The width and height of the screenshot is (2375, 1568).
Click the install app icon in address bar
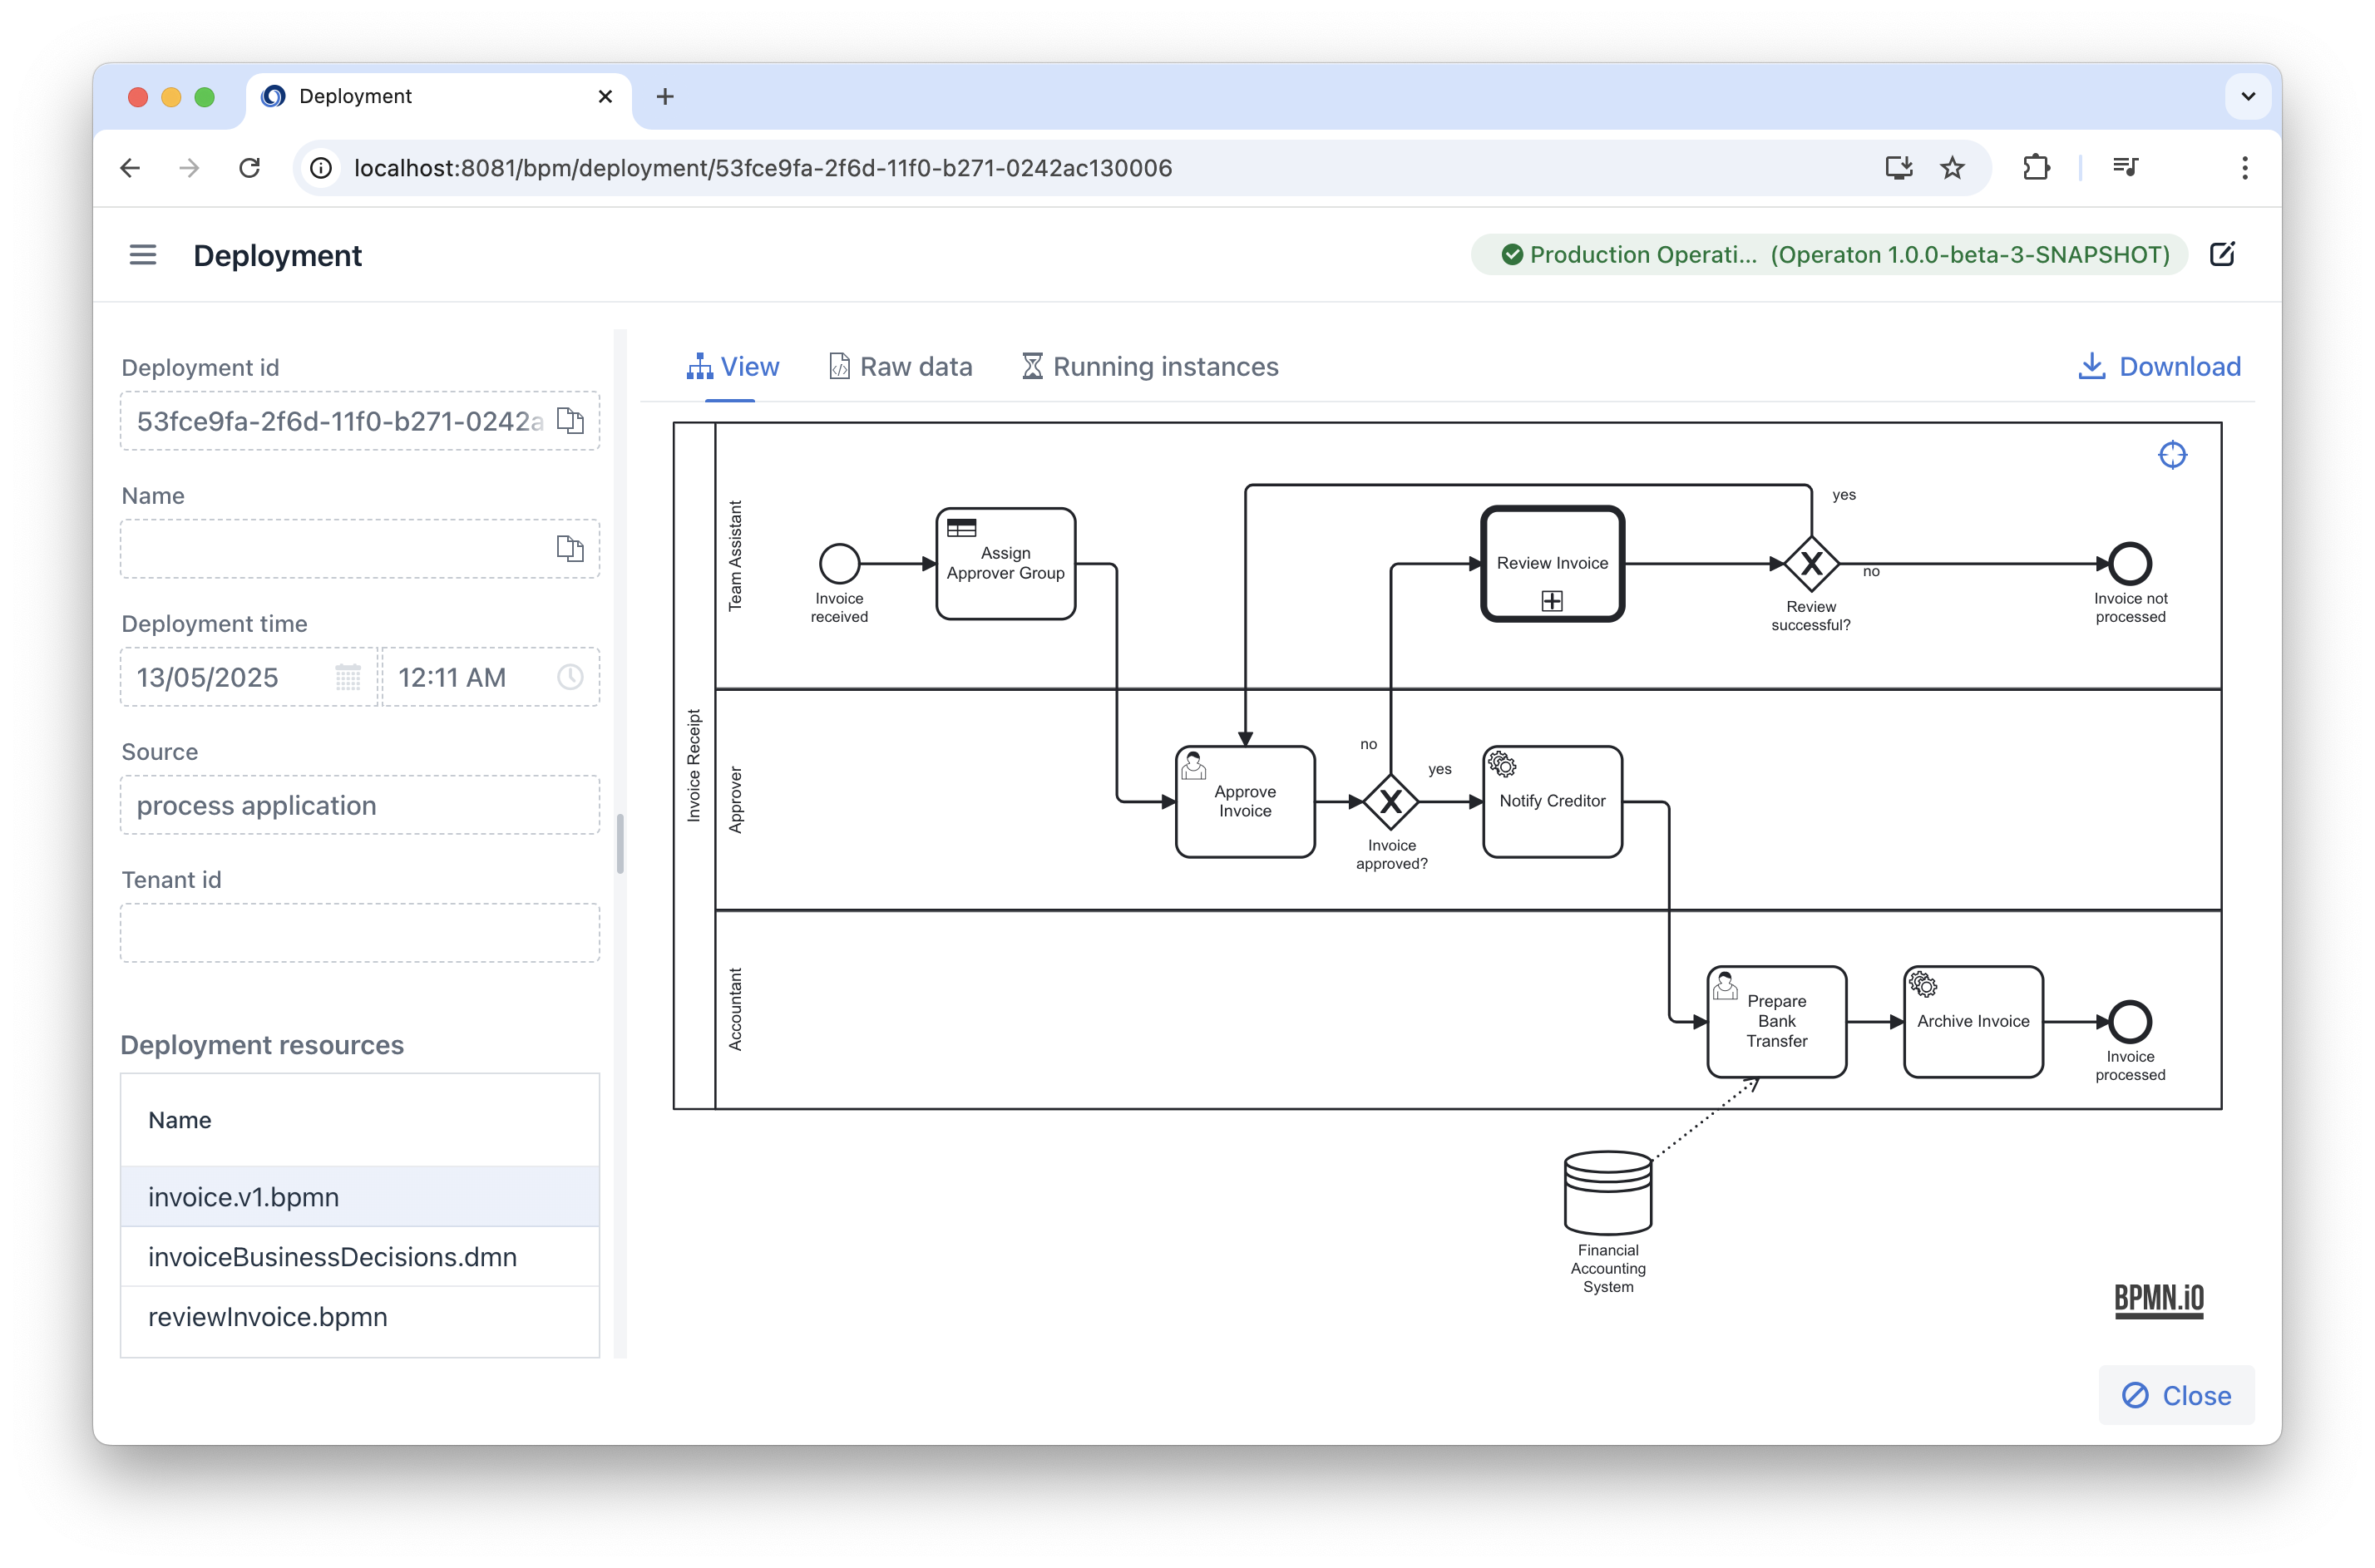(1899, 168)
